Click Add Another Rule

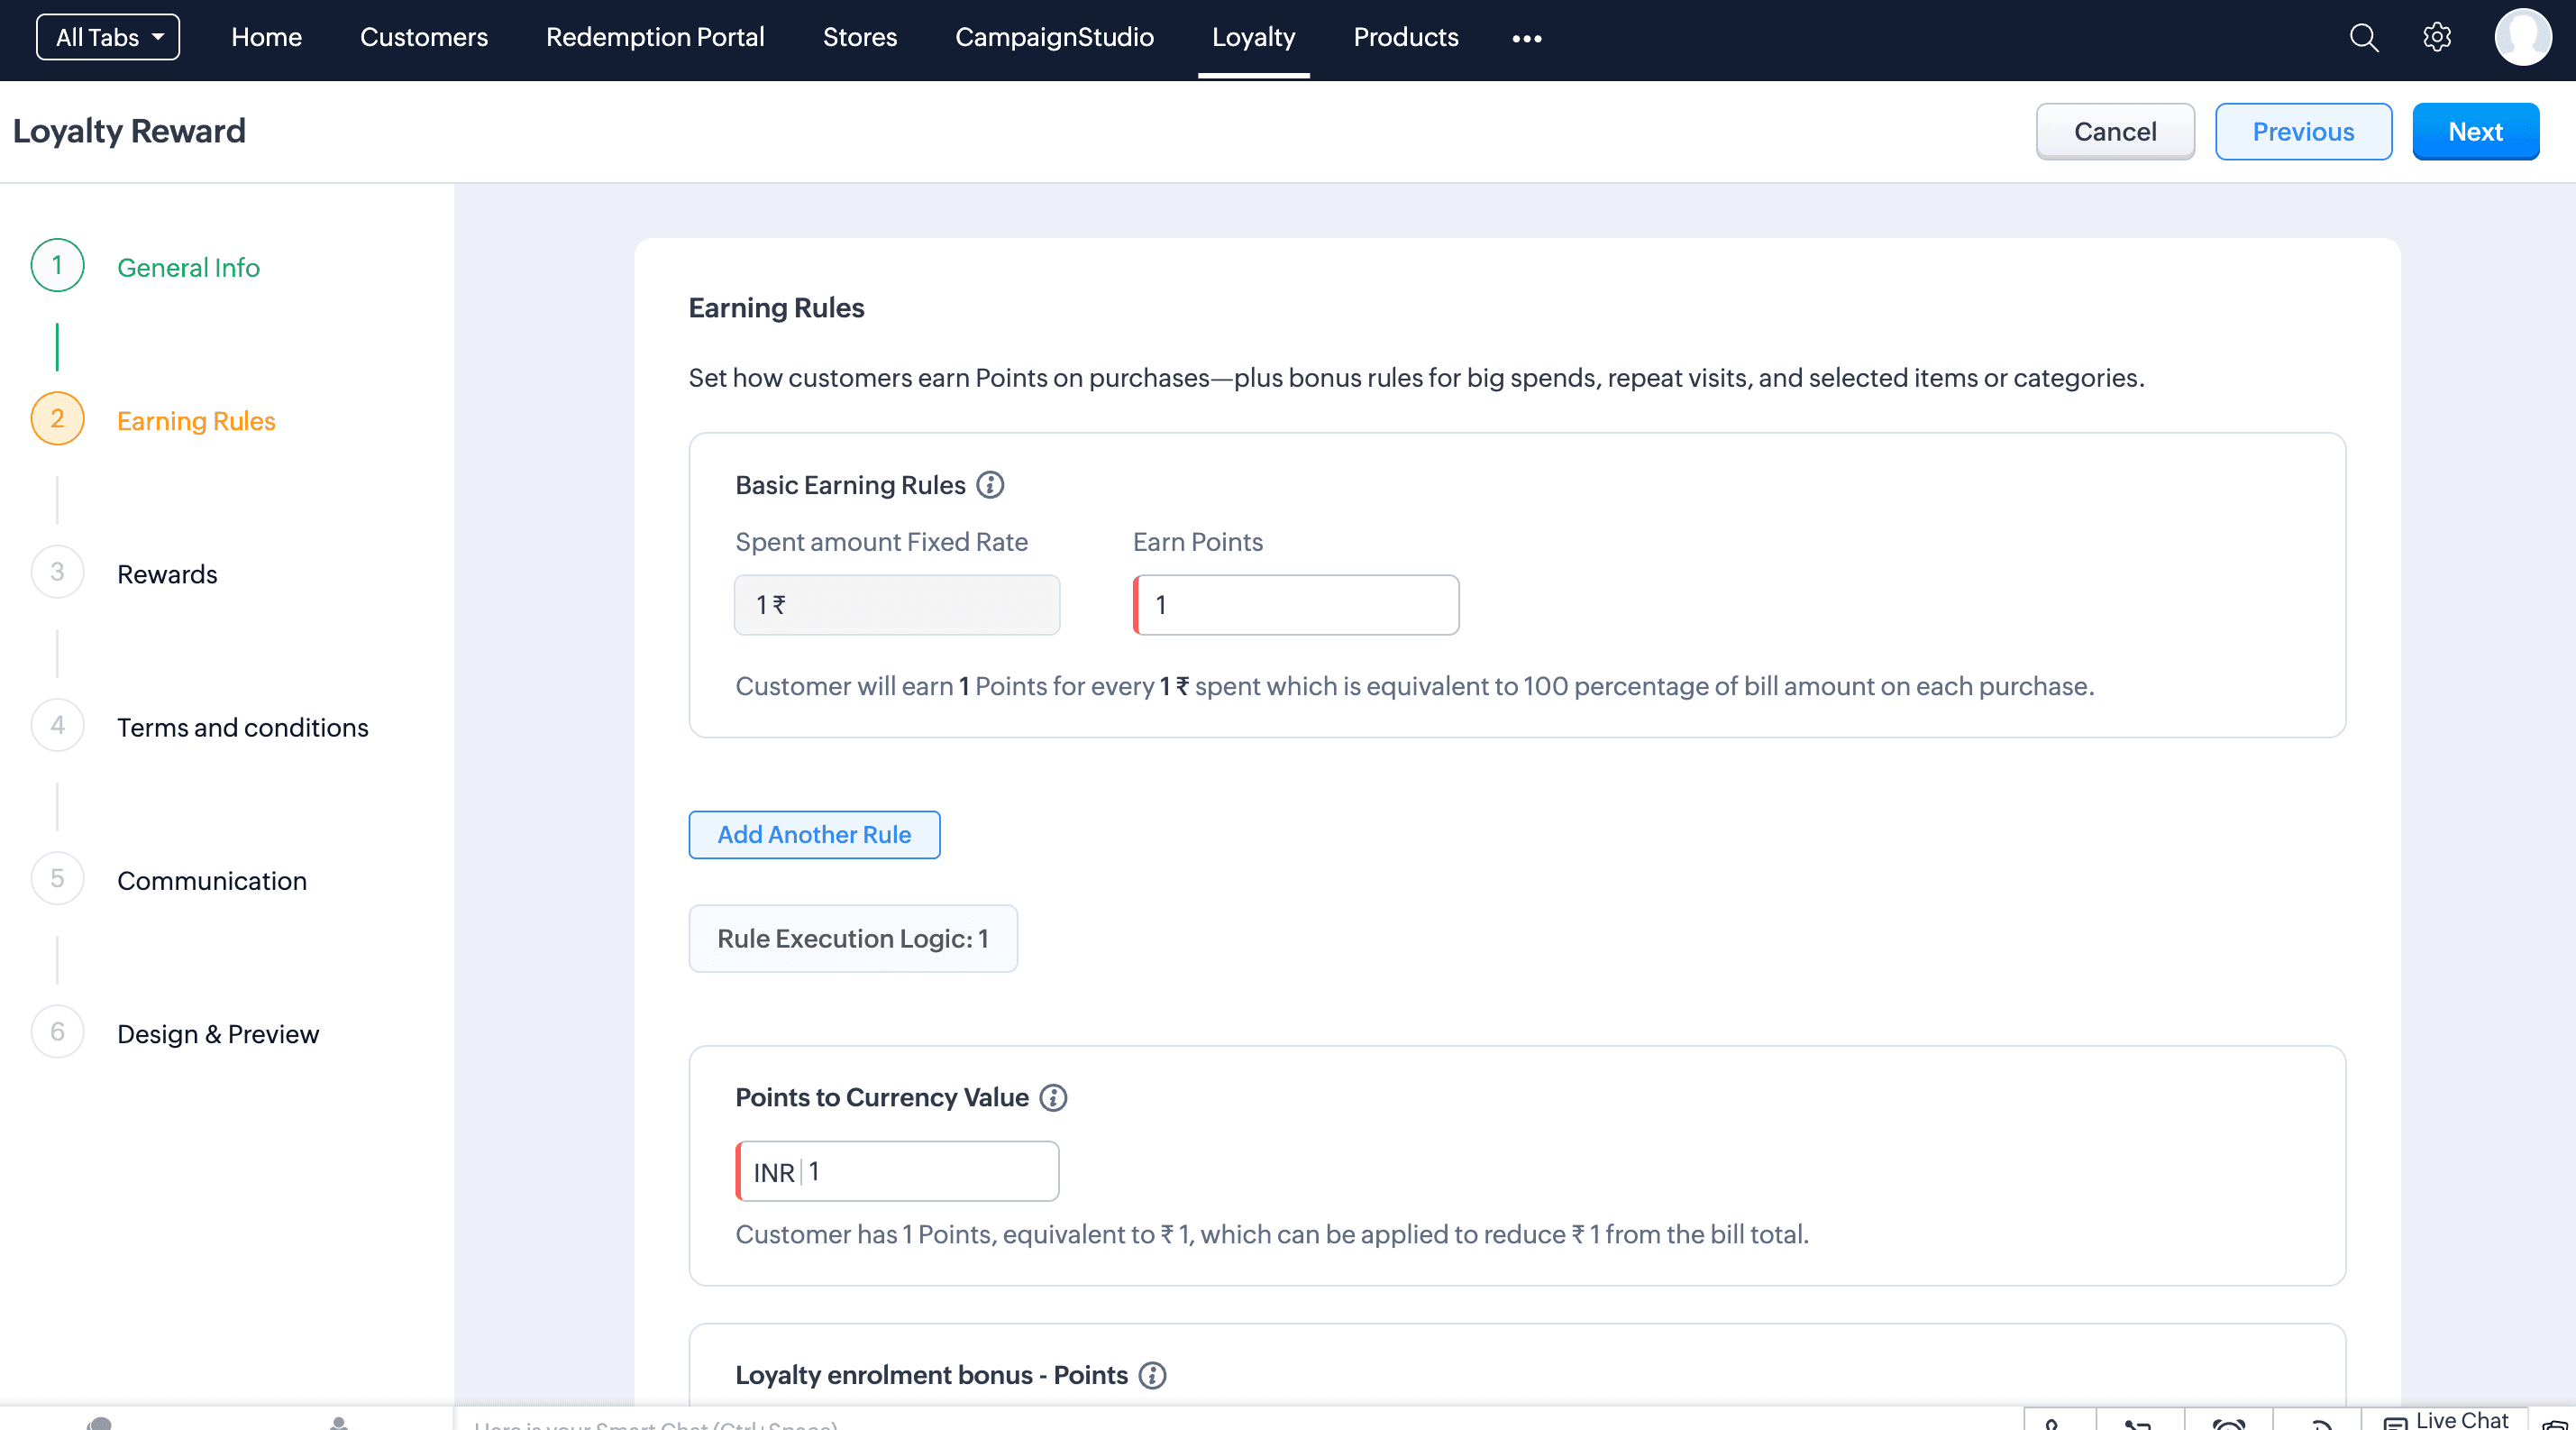pyautogui.click(x=814, y=834)
